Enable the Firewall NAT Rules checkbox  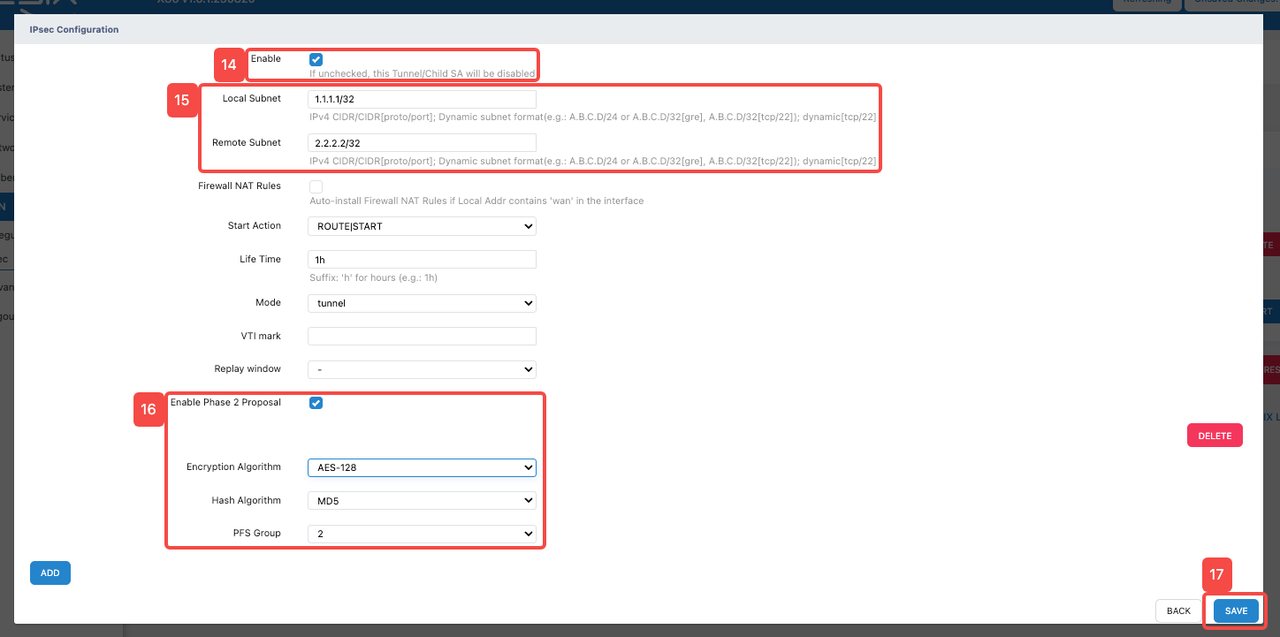(316, 187)
